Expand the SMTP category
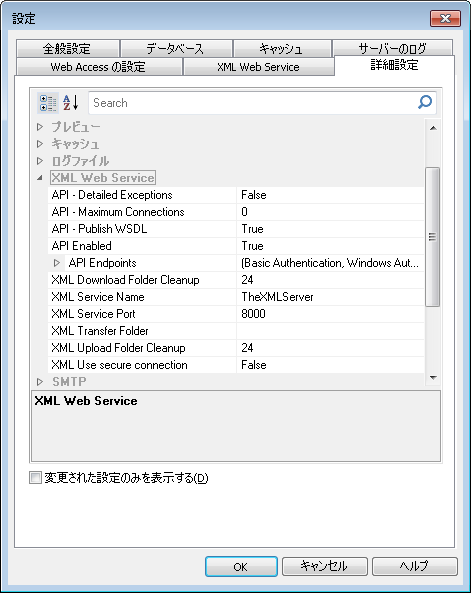Screen dimensions: 471x593 (x=40, y=382)
